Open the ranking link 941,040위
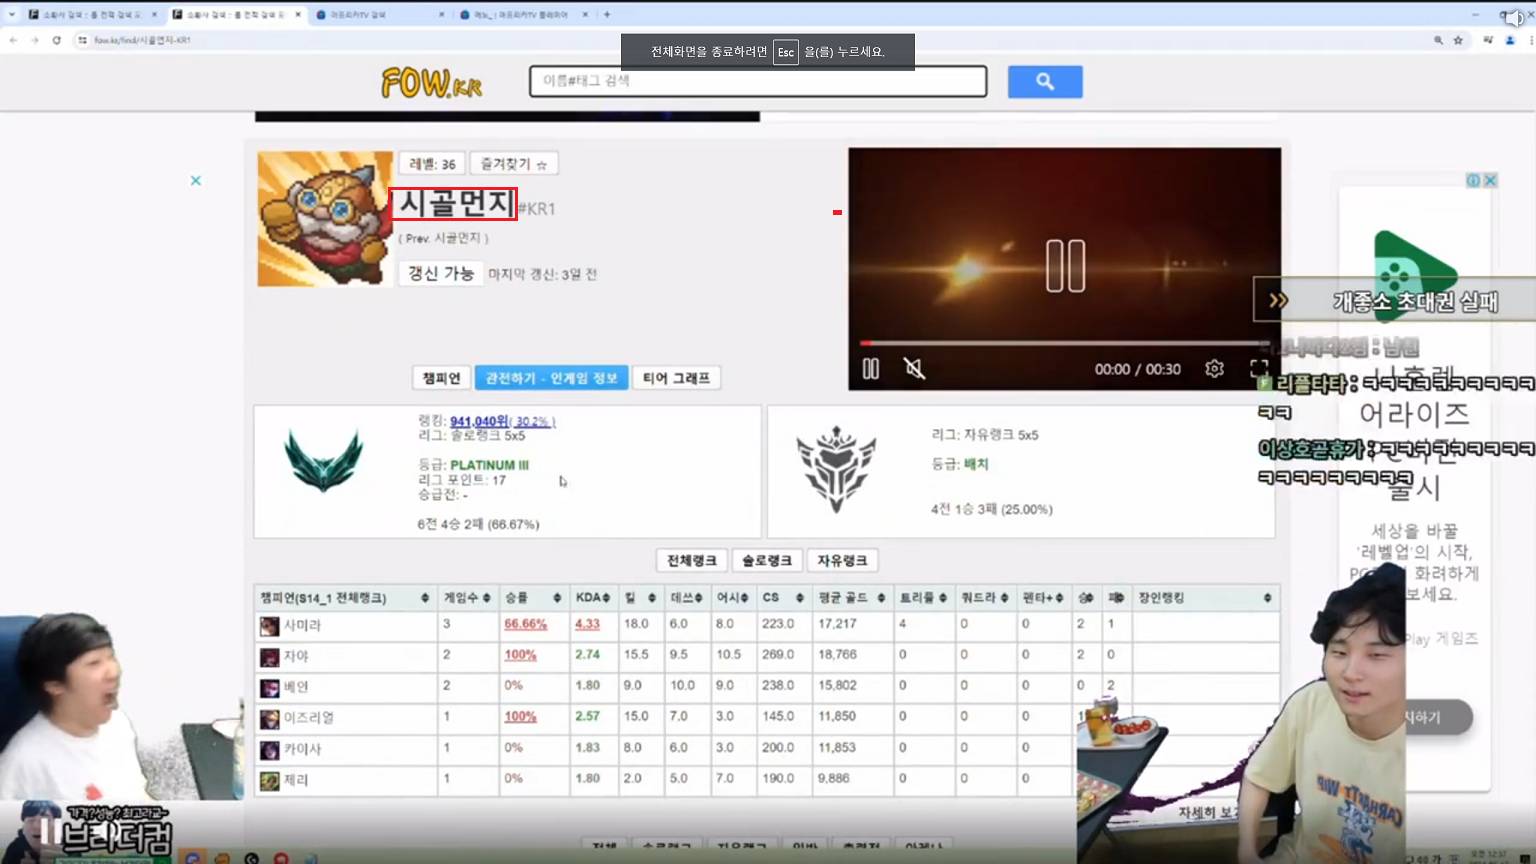 pyautogui.click(x=479, y=422)
